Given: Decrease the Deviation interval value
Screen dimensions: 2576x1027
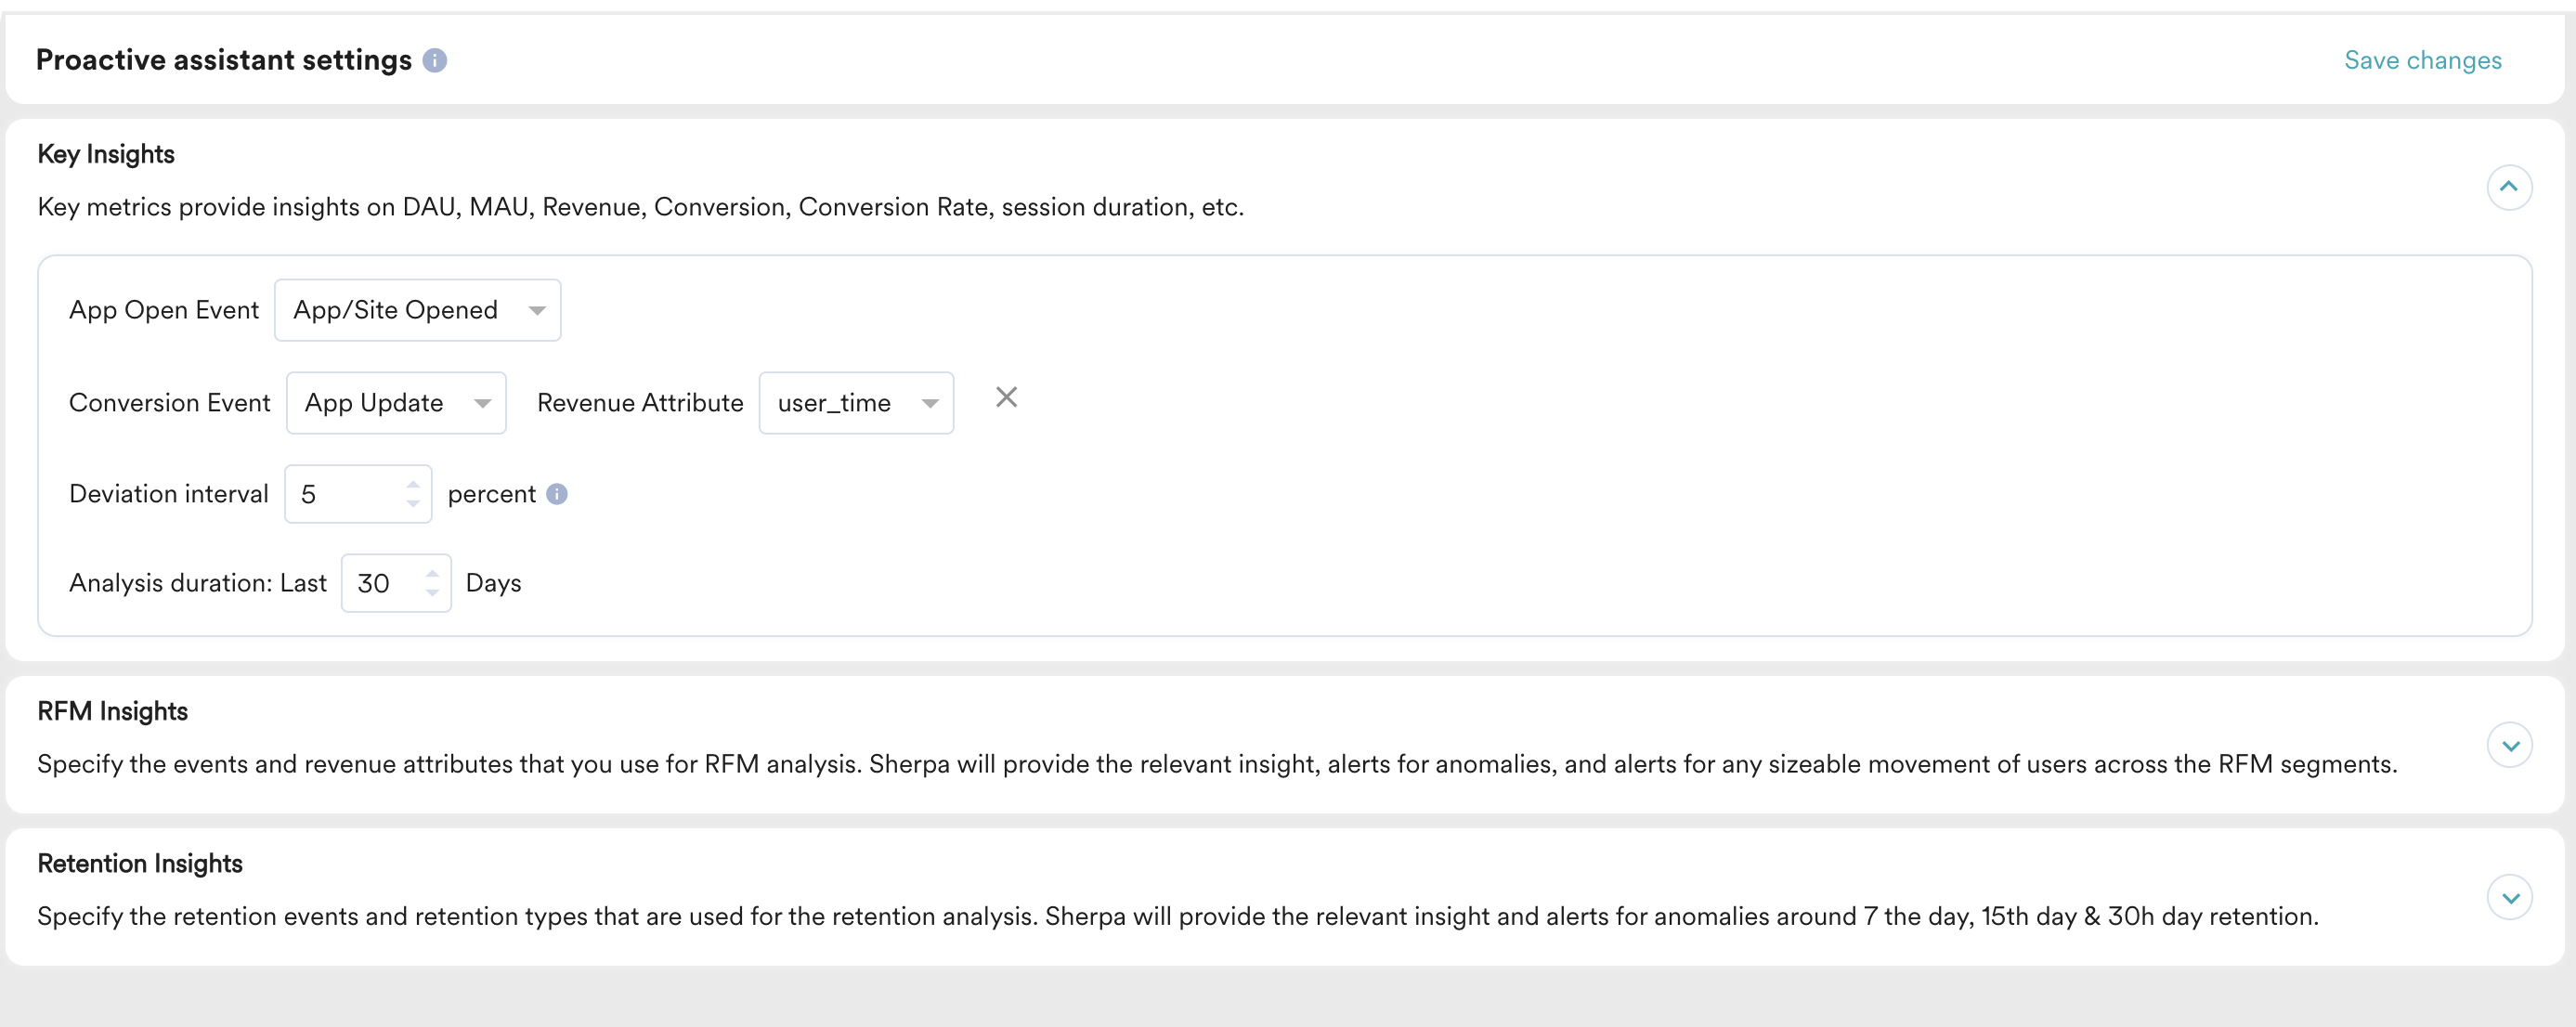Looking at the screenshot, I should 413,504.
